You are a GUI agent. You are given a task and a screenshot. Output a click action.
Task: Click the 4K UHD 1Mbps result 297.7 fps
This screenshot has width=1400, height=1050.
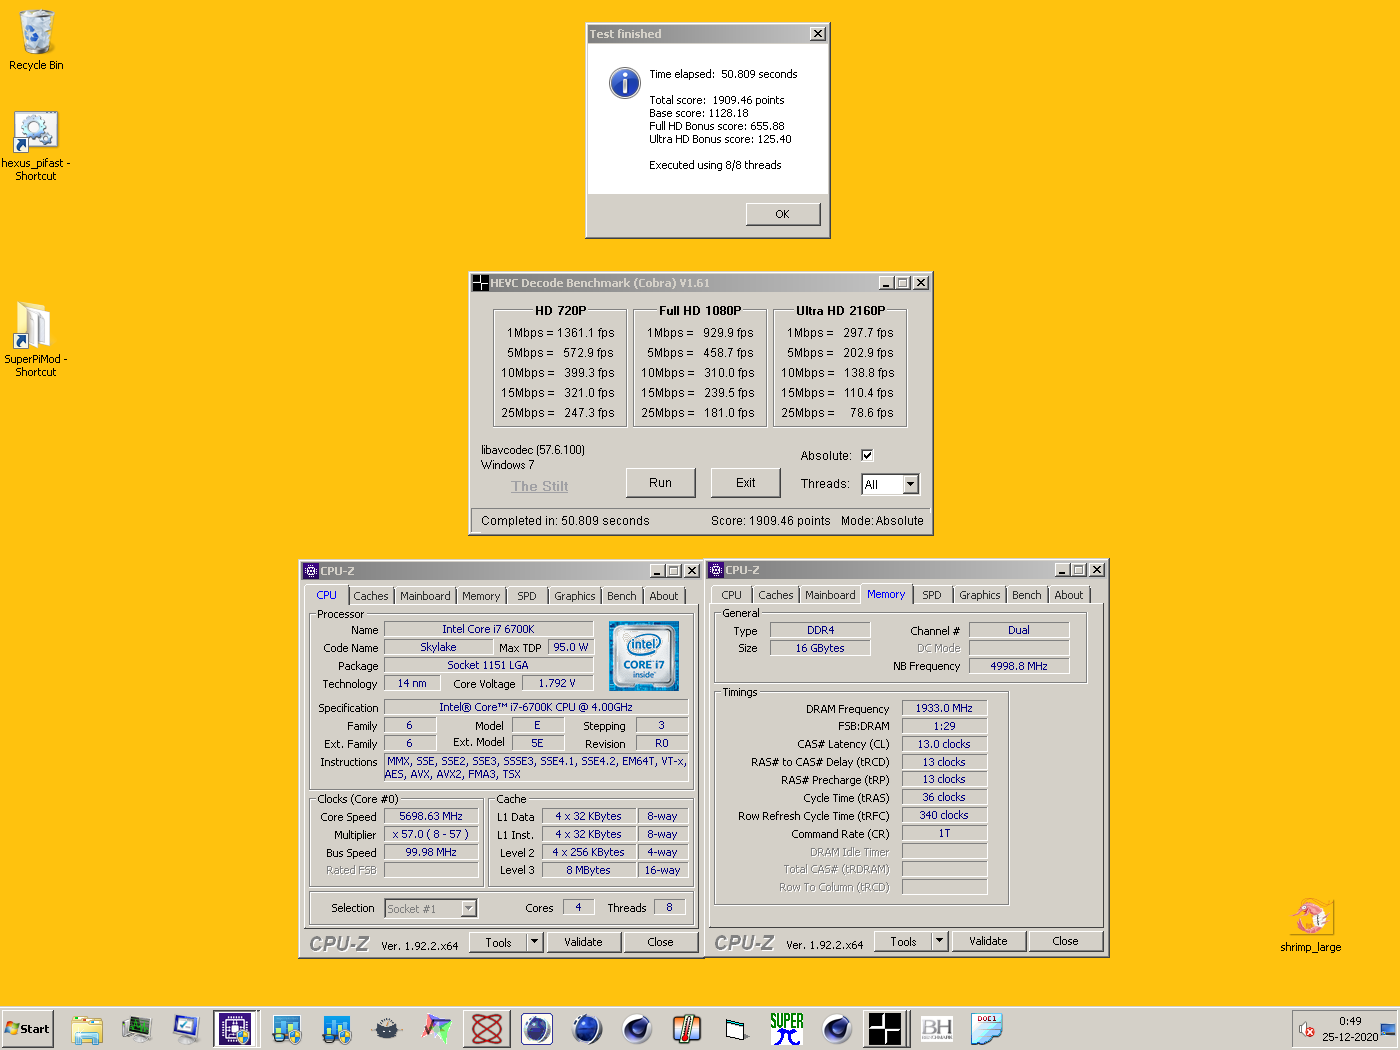868,333
